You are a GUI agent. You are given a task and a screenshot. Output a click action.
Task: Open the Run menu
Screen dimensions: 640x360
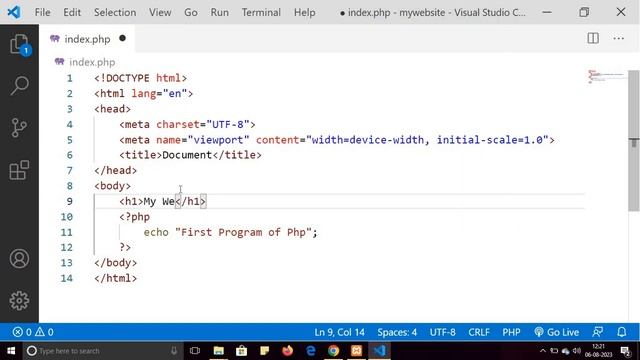[220, 12]
